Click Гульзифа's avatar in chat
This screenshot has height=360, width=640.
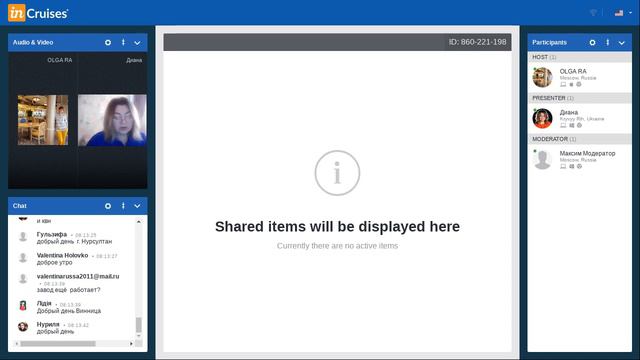point(23,237)
